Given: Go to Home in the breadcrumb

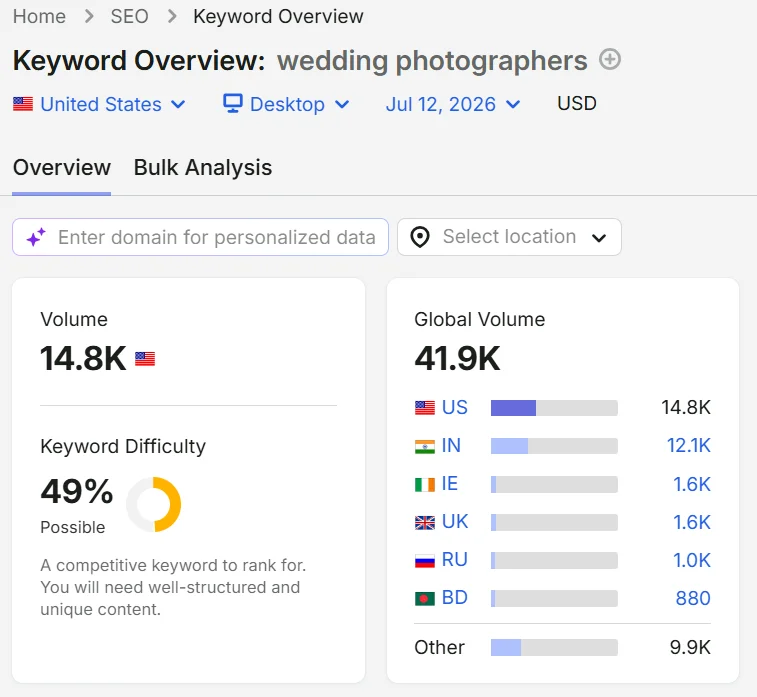Looking at the screenshot, I should (39, 16).
